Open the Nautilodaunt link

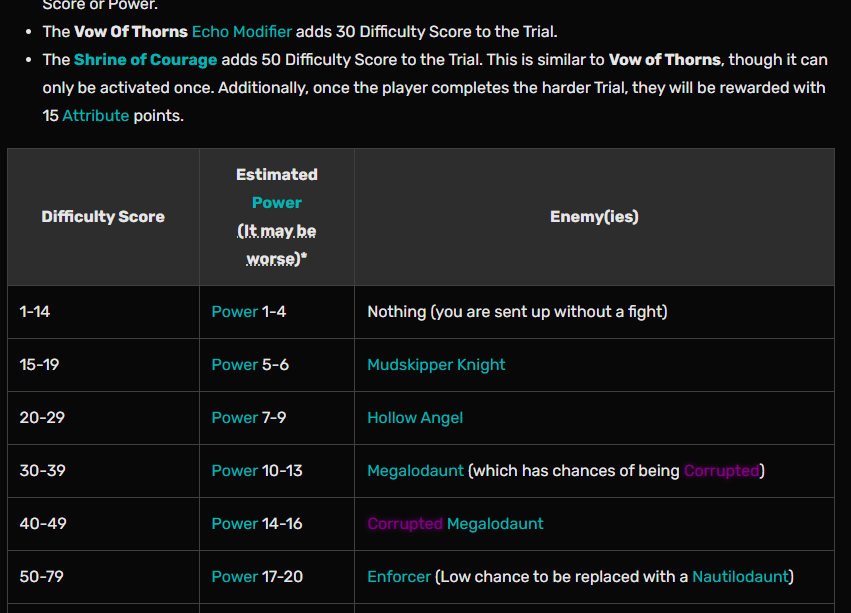click(739, 577)
